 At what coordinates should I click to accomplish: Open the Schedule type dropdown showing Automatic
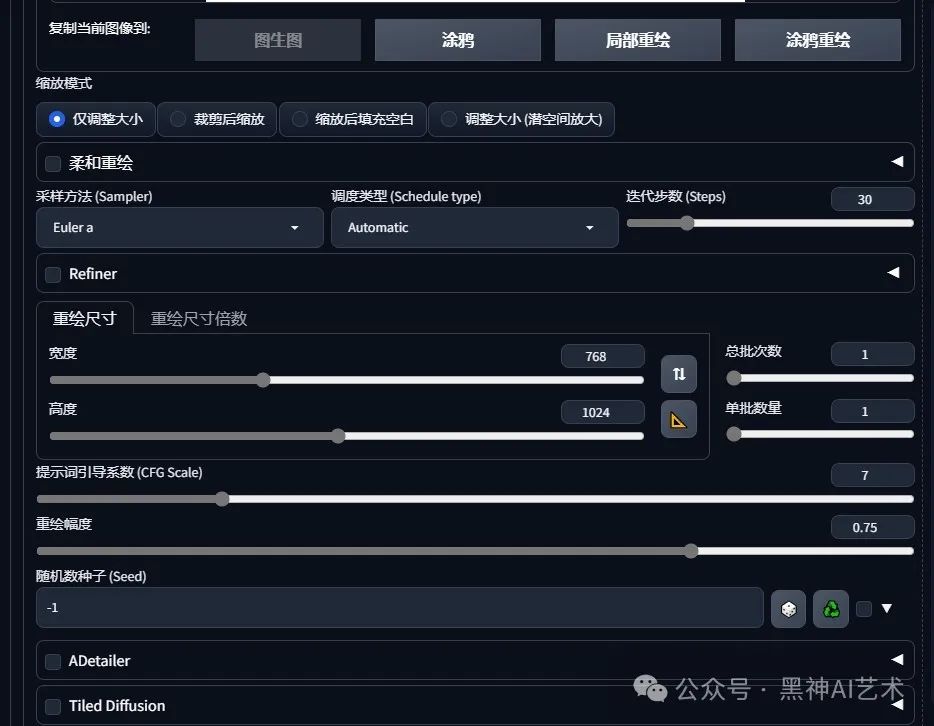tap(475, 228)
